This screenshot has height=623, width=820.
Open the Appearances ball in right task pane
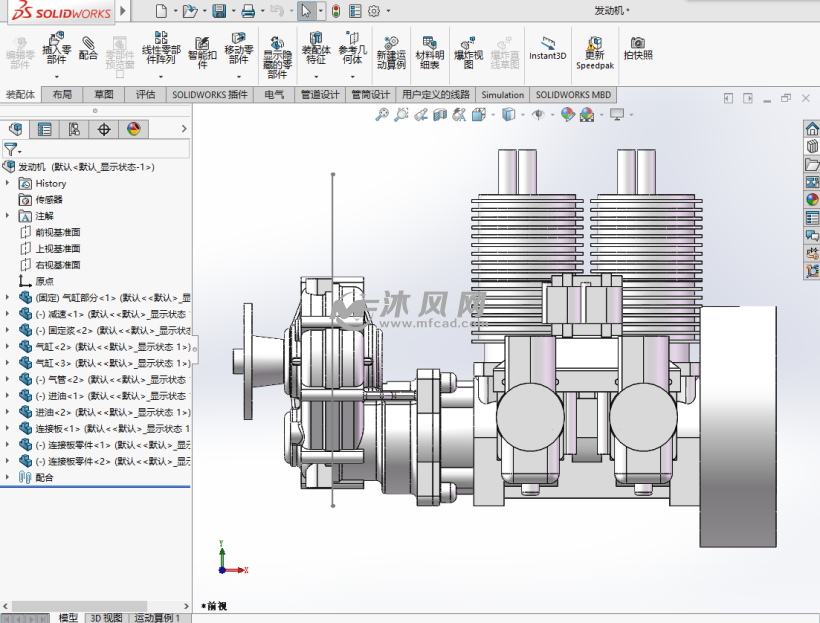812,198
